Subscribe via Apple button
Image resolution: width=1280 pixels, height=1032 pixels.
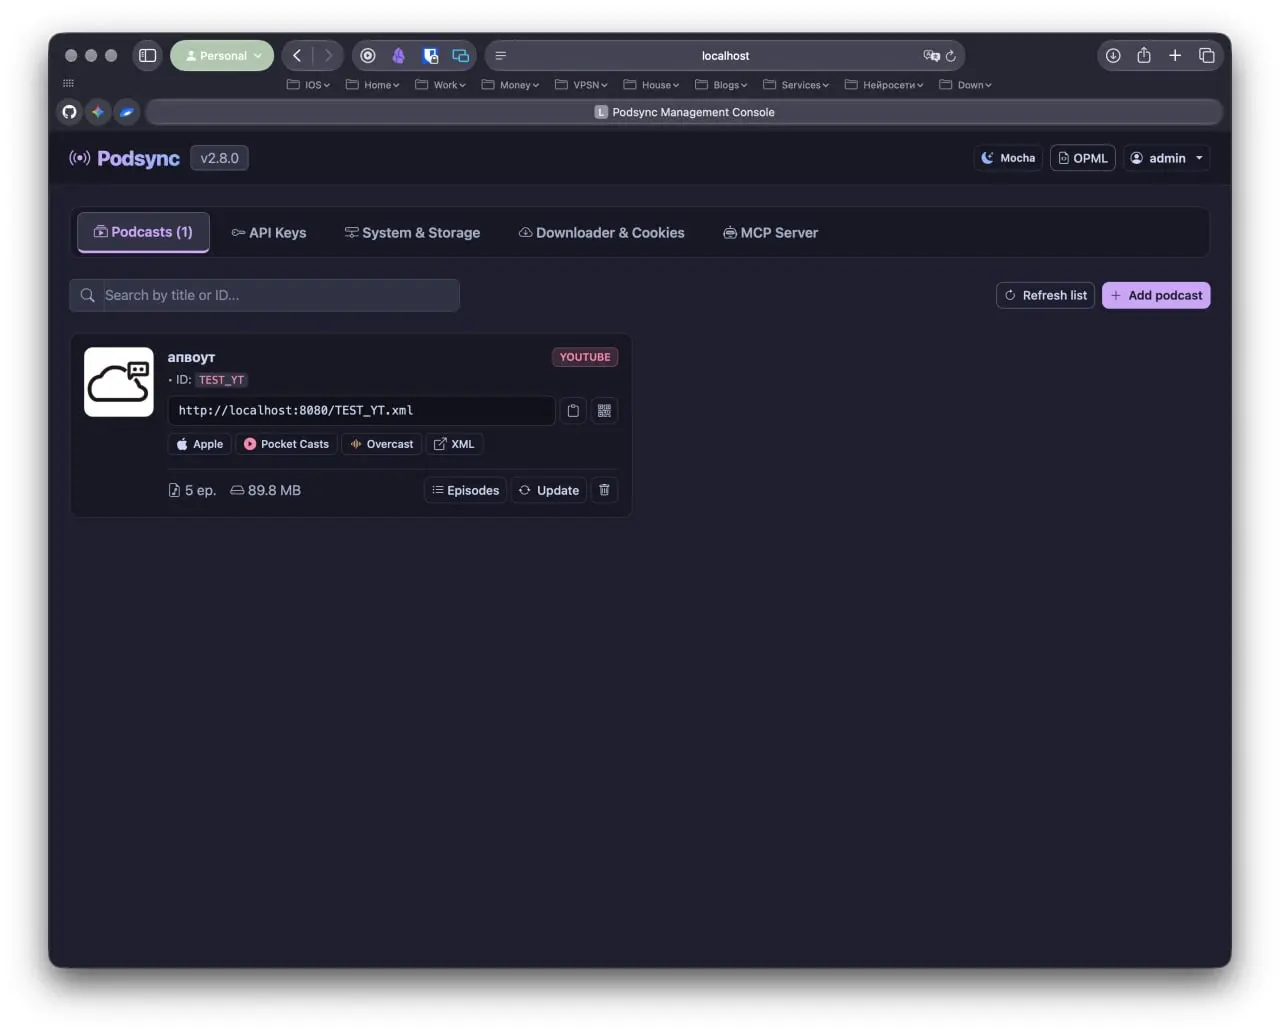[200, 444]
